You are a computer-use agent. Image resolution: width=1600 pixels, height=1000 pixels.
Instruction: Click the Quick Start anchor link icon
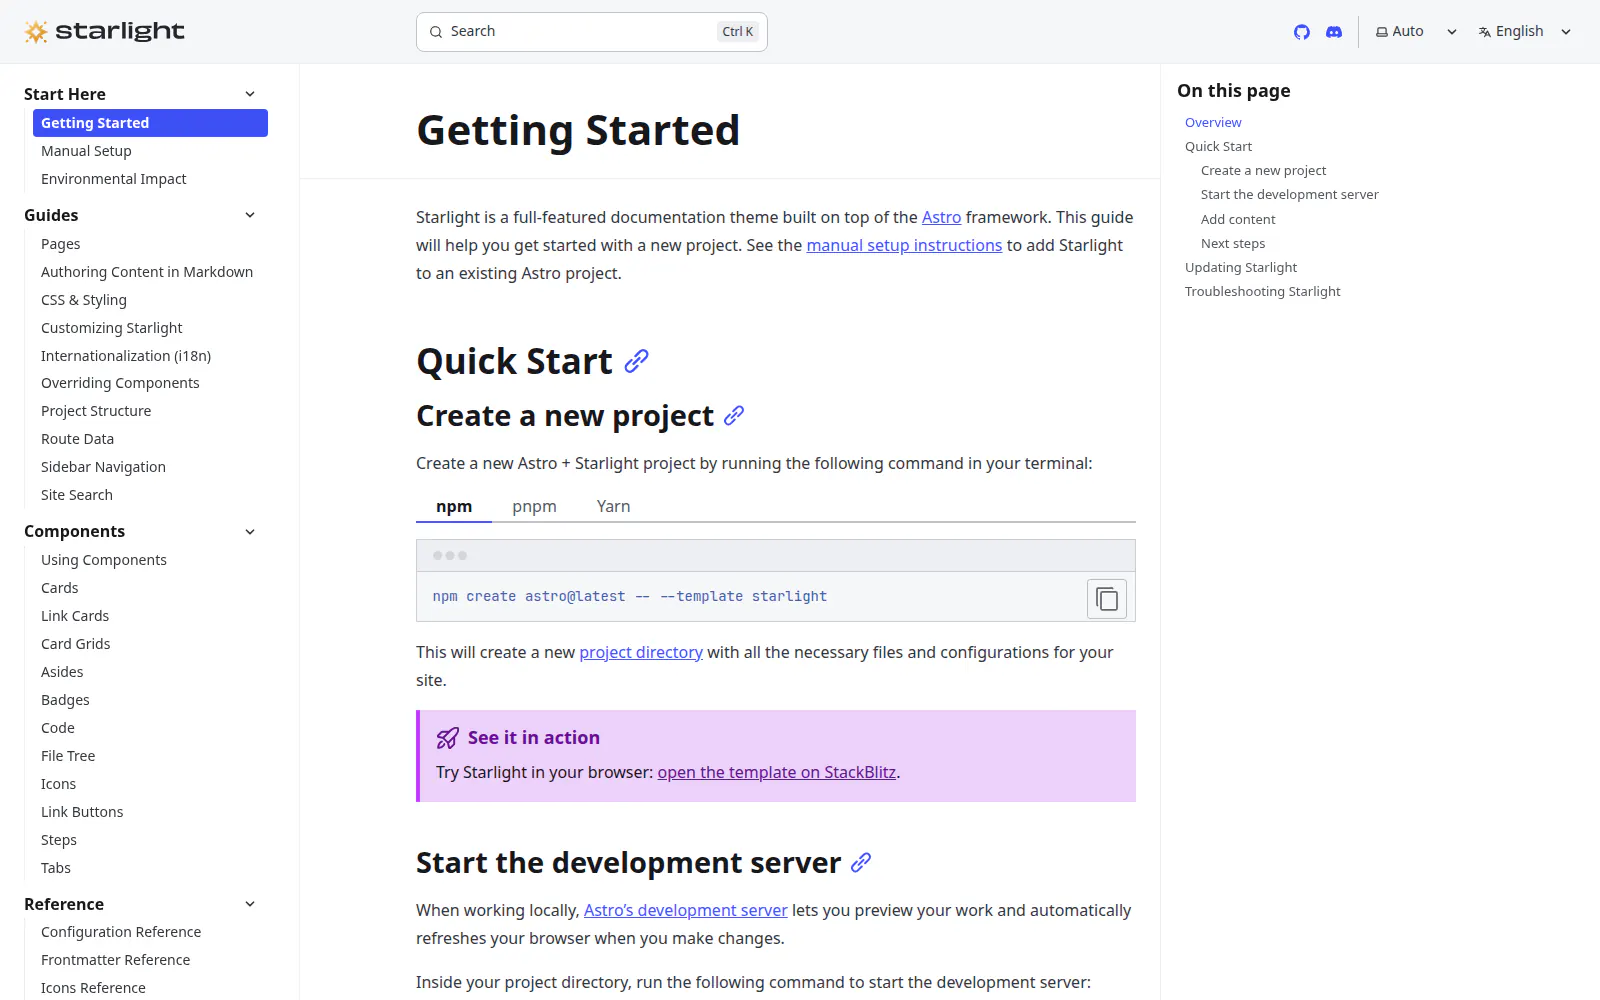(x=637, y=361)
